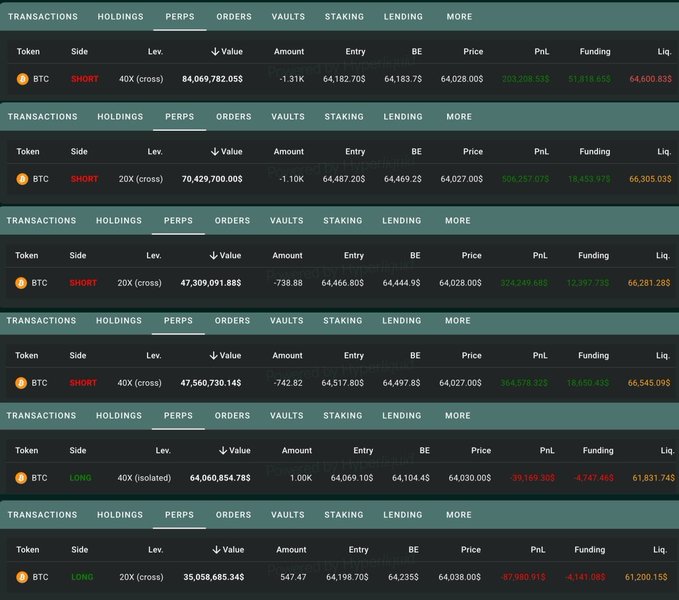Sort by Token column above 84,069,782.05$ row
This screenshot has height=600, width=679.
pos(28,52)
